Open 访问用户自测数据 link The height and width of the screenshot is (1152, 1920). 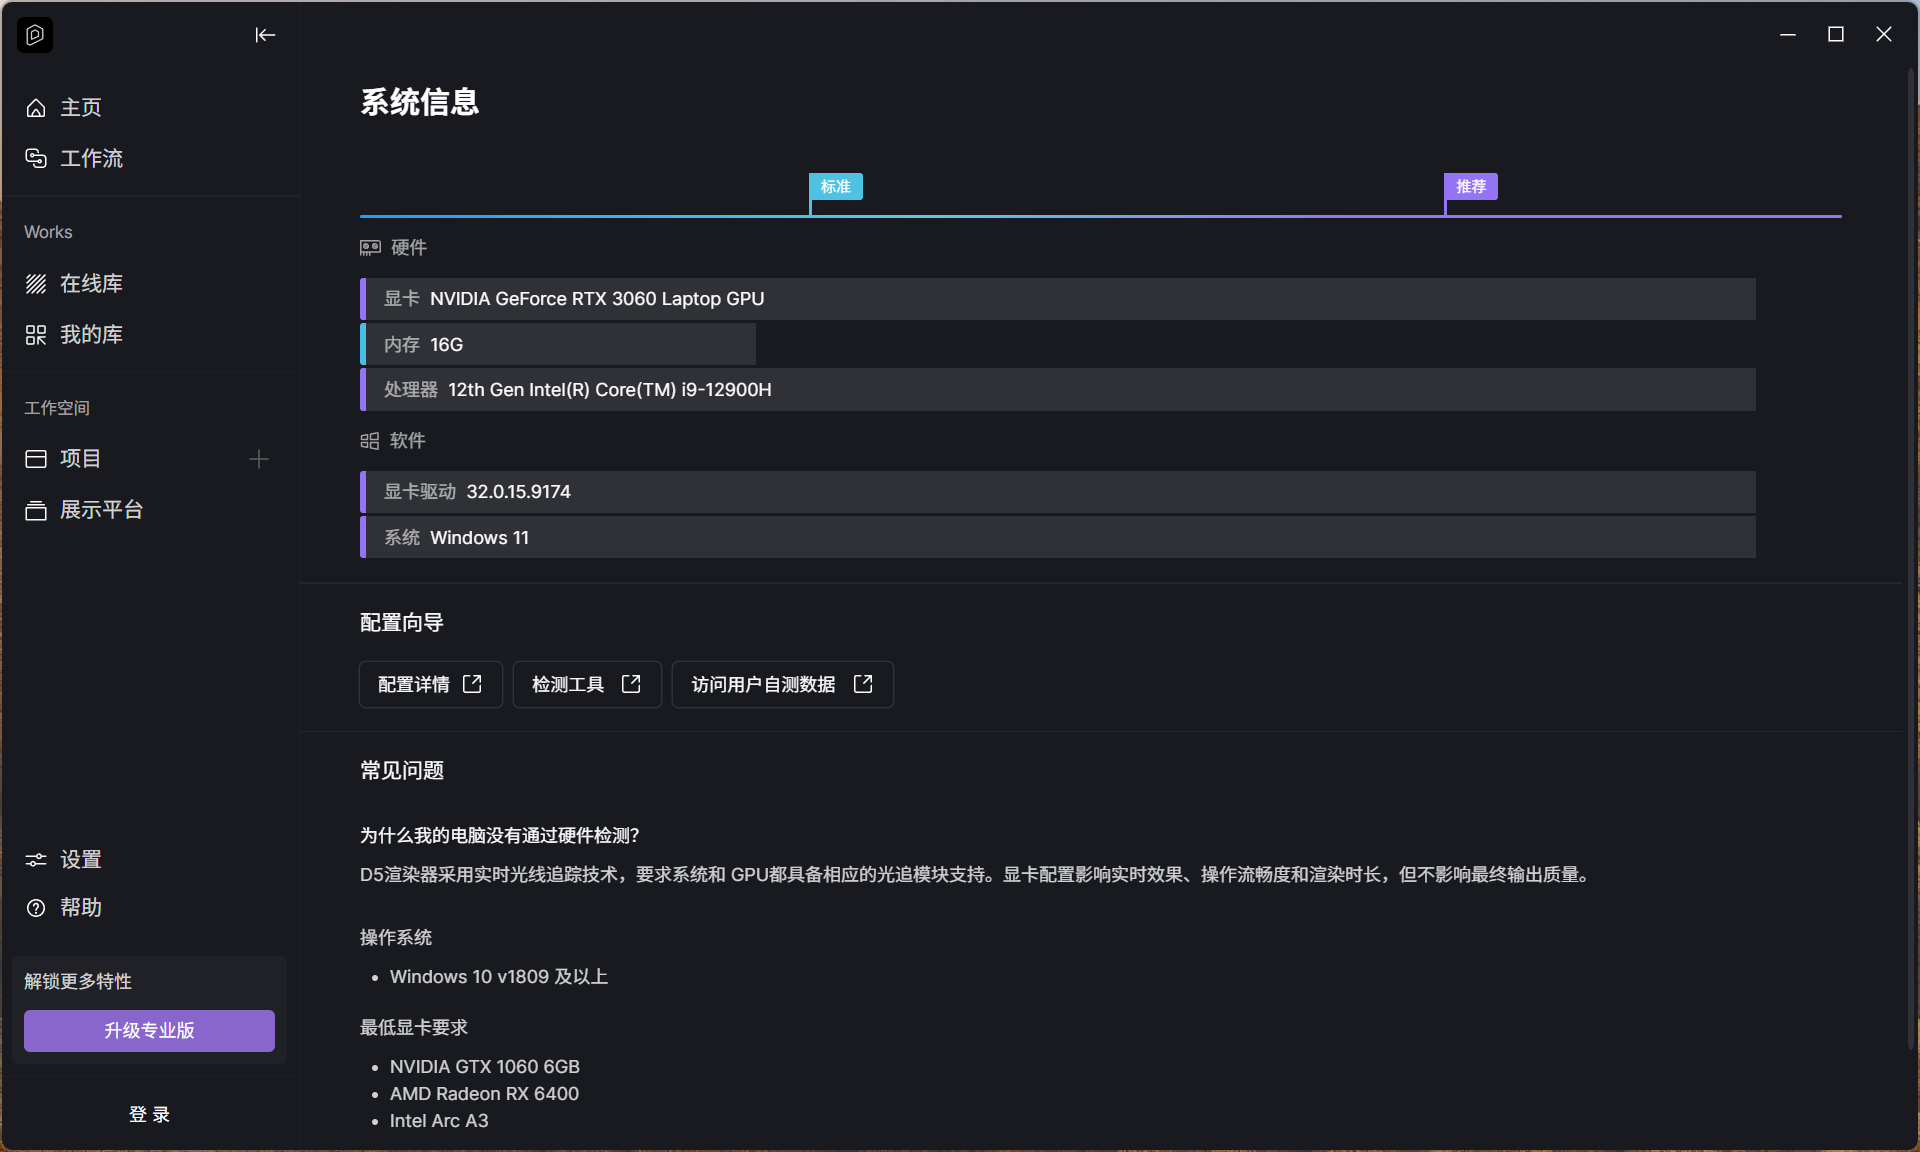click(x=782, y=684)
